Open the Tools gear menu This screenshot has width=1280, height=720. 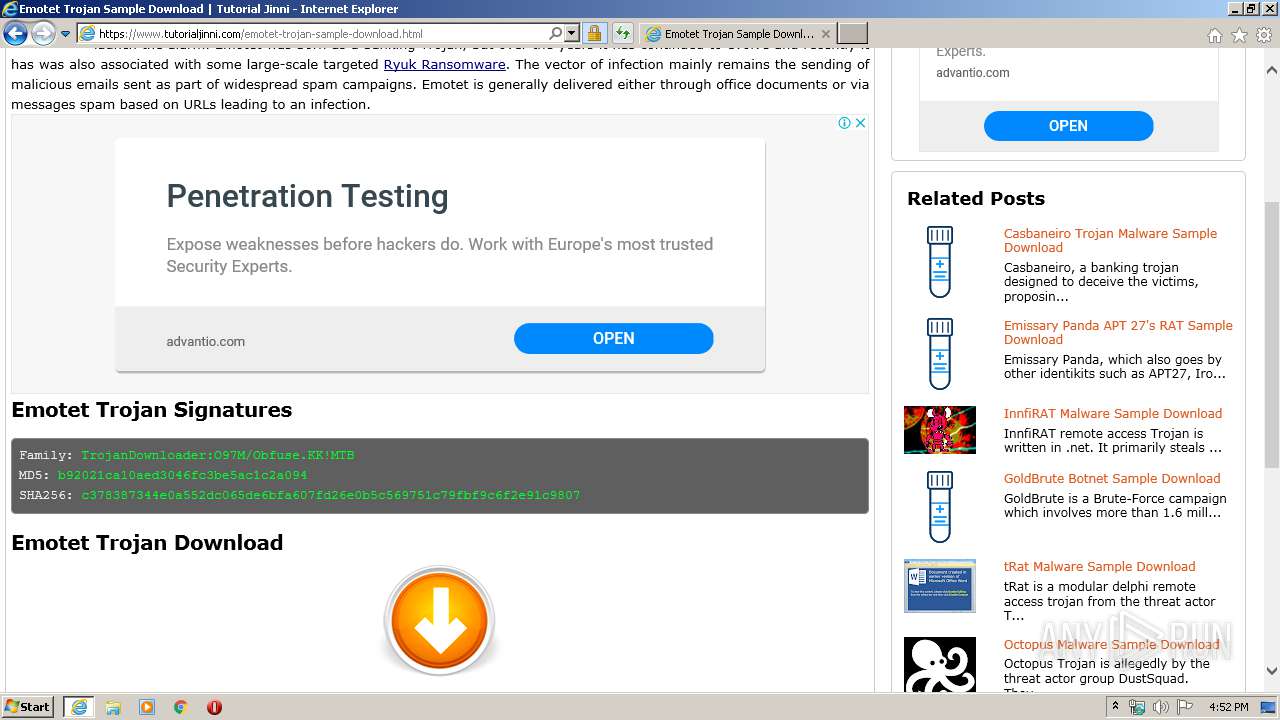(x=1264, y=35)
